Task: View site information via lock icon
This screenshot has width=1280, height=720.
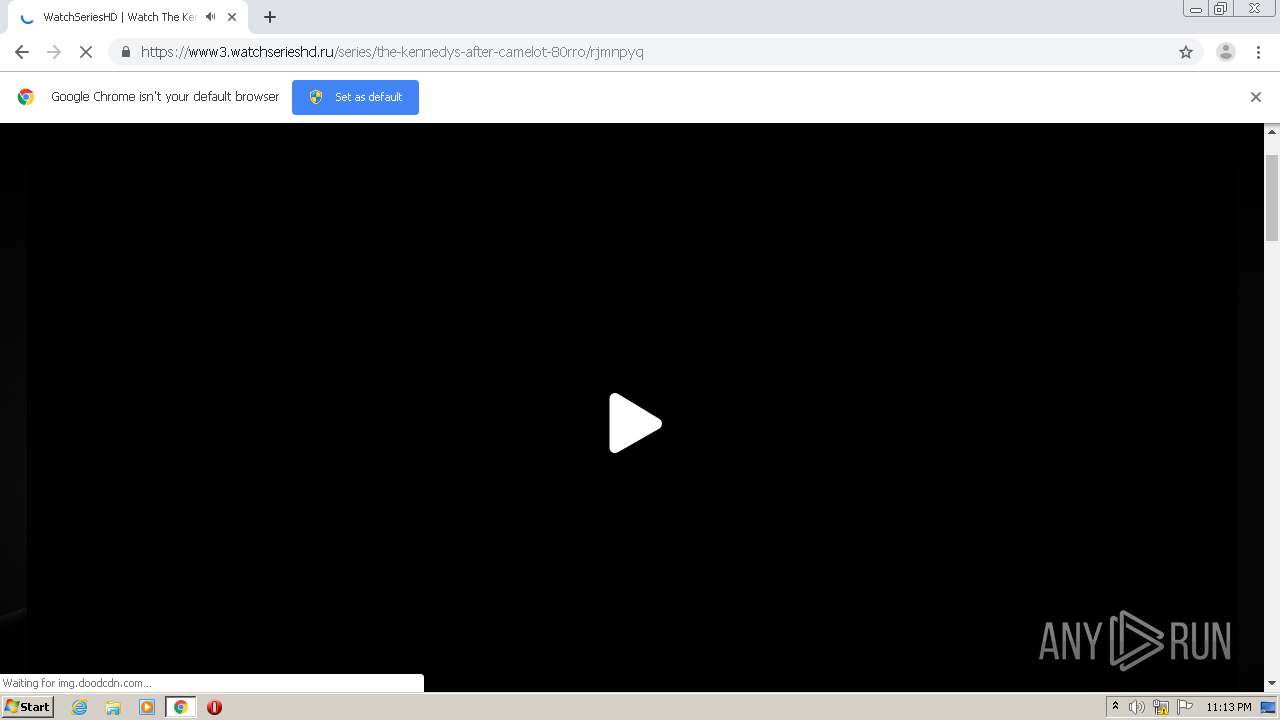Action: [125, 52]
